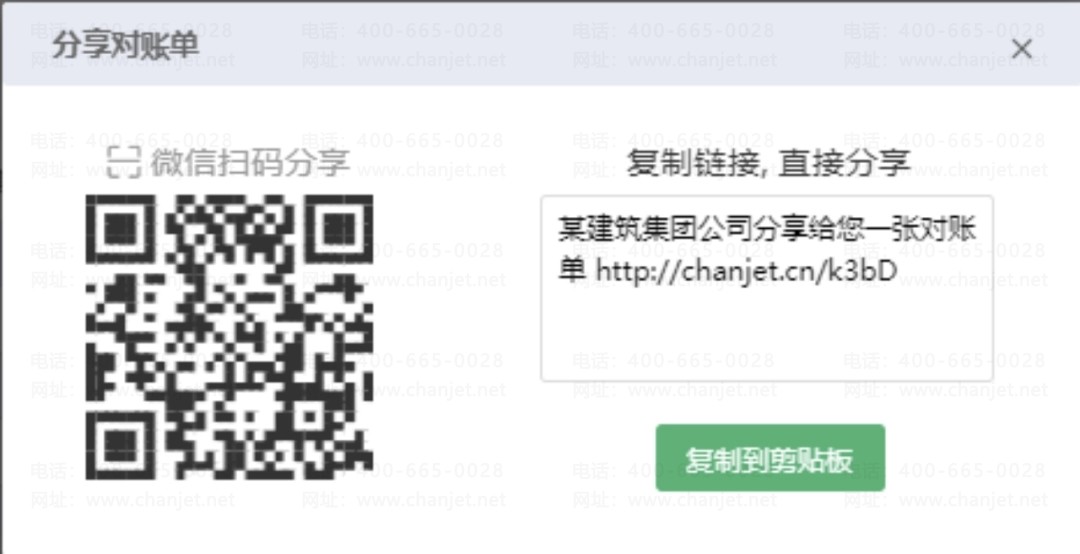Click the QR code top-right finder square
Viewport: 1080px width, 554px height.
click(x=339, y=229)
